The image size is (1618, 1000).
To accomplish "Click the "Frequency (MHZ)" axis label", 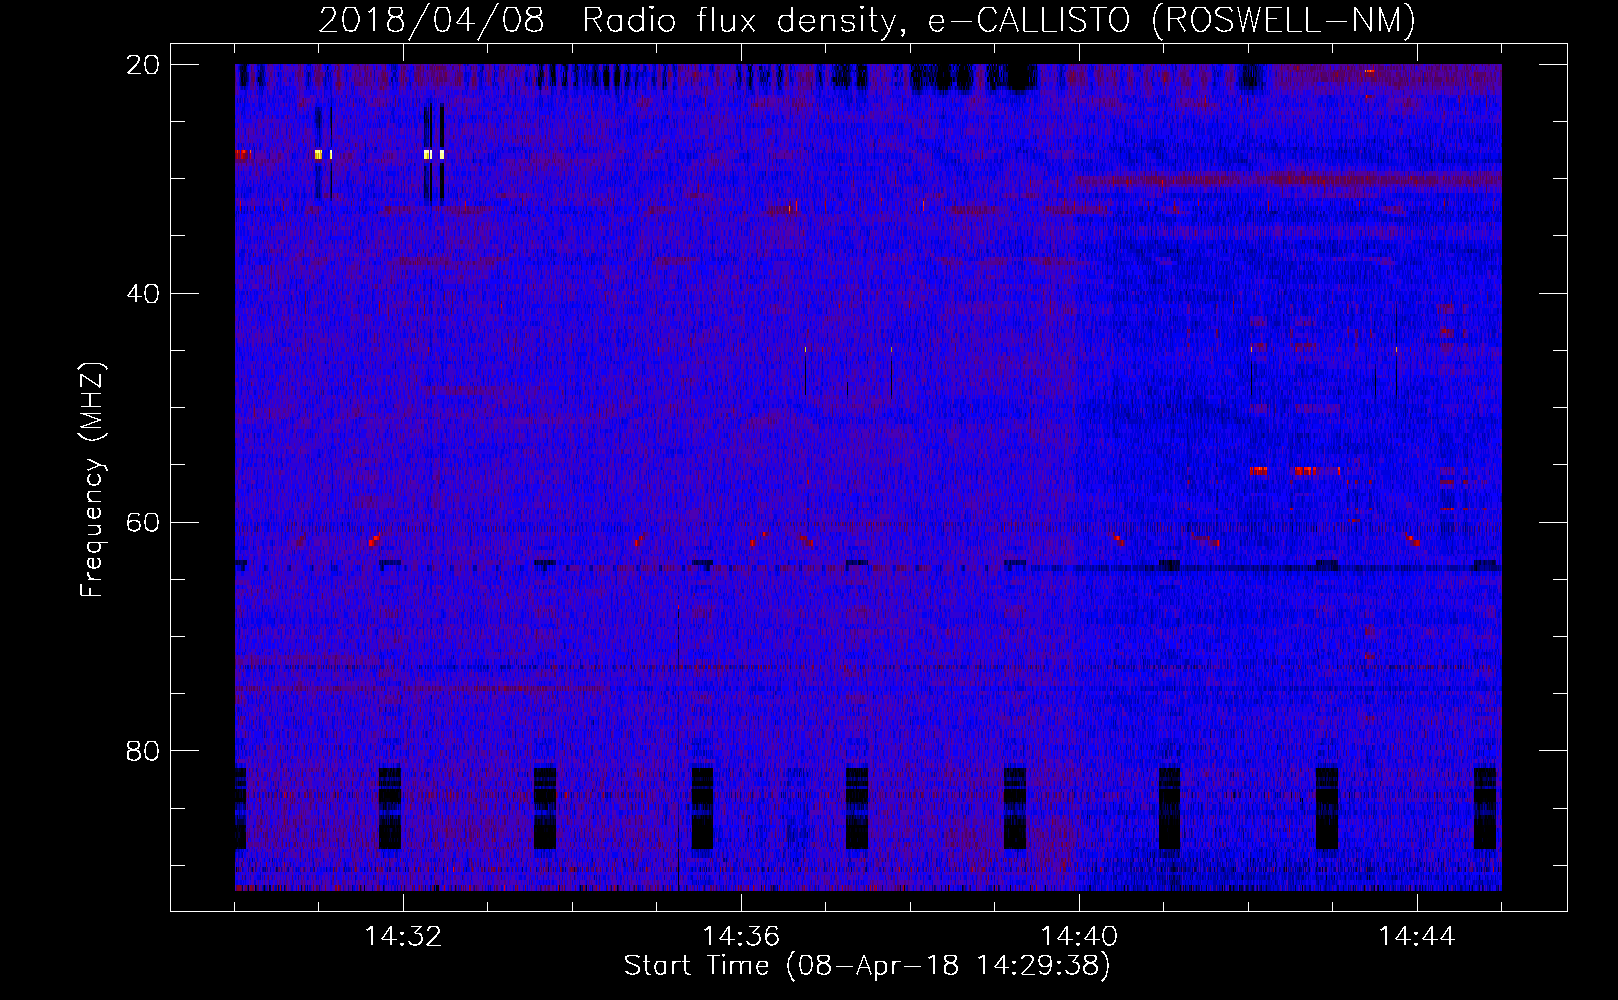I will tap(92, 480).
